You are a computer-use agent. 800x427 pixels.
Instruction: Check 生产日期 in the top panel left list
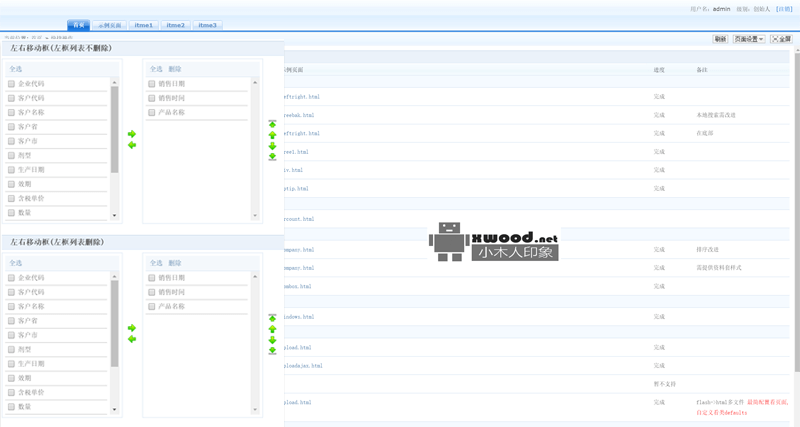[11, 170]
